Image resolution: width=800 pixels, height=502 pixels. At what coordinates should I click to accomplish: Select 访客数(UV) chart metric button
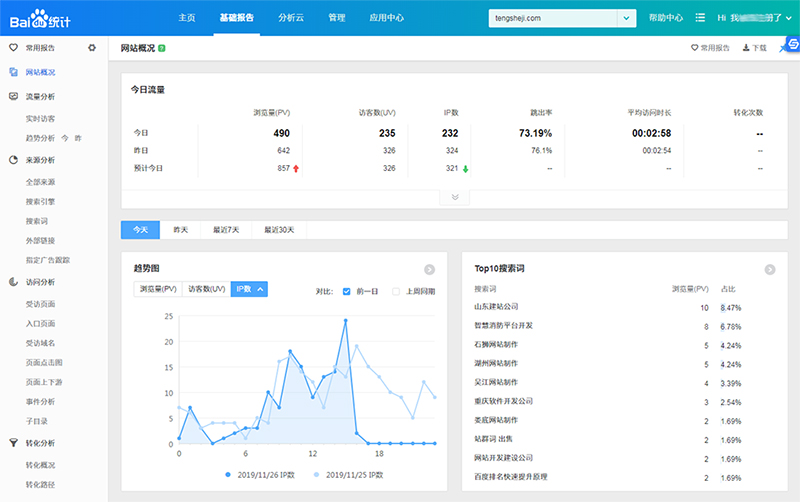(x=207, y=289)
